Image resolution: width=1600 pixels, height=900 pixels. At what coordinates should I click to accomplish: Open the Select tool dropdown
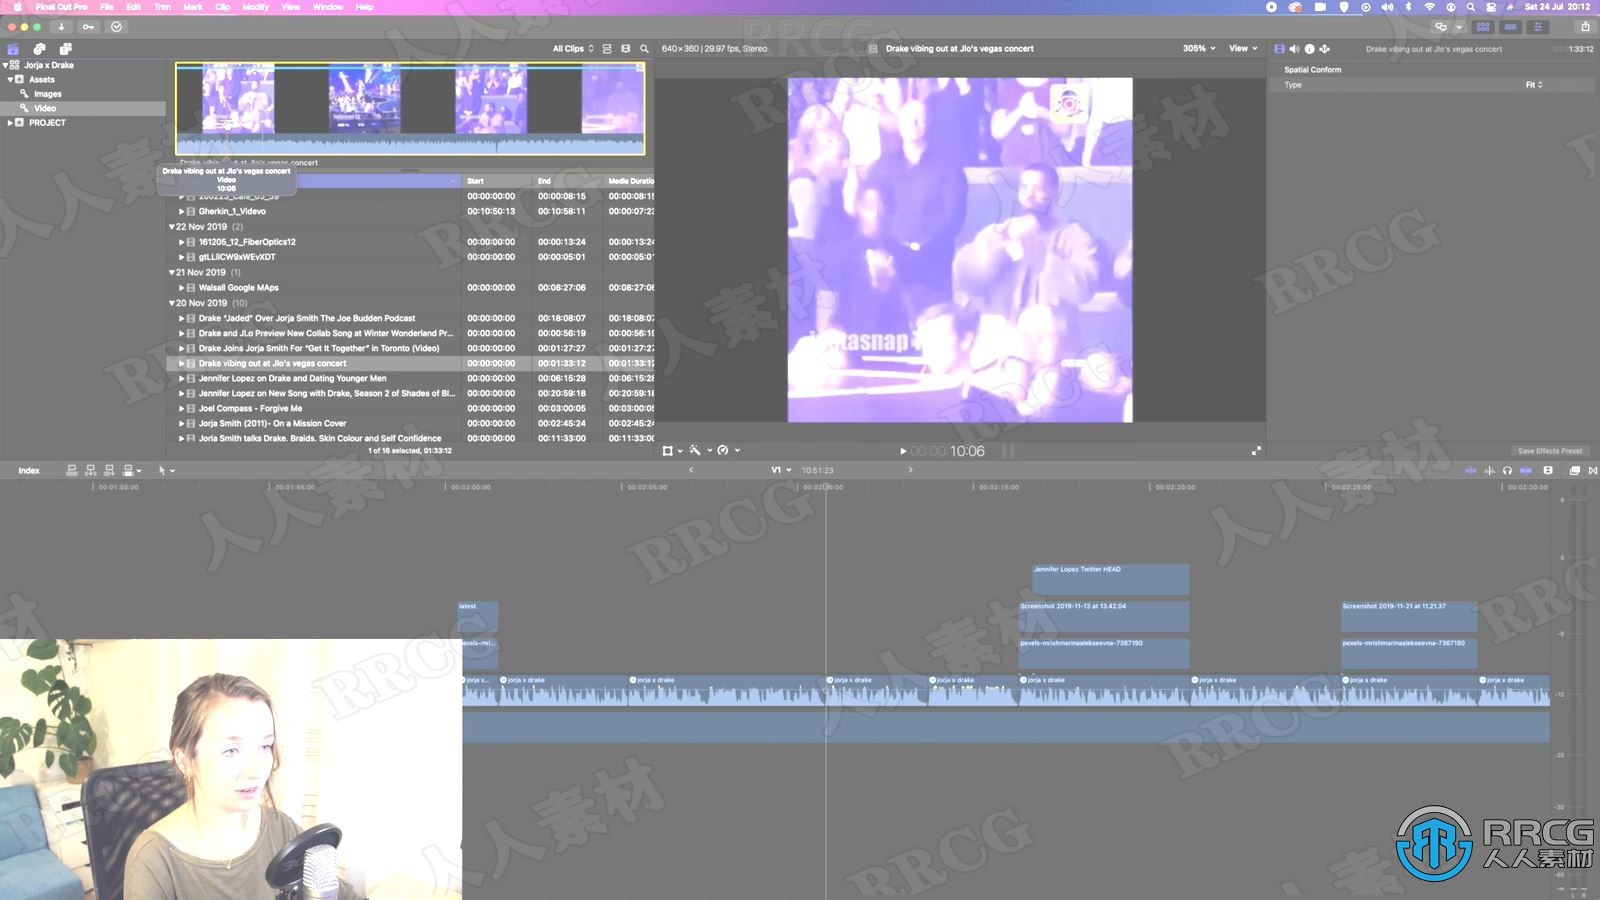166,470
